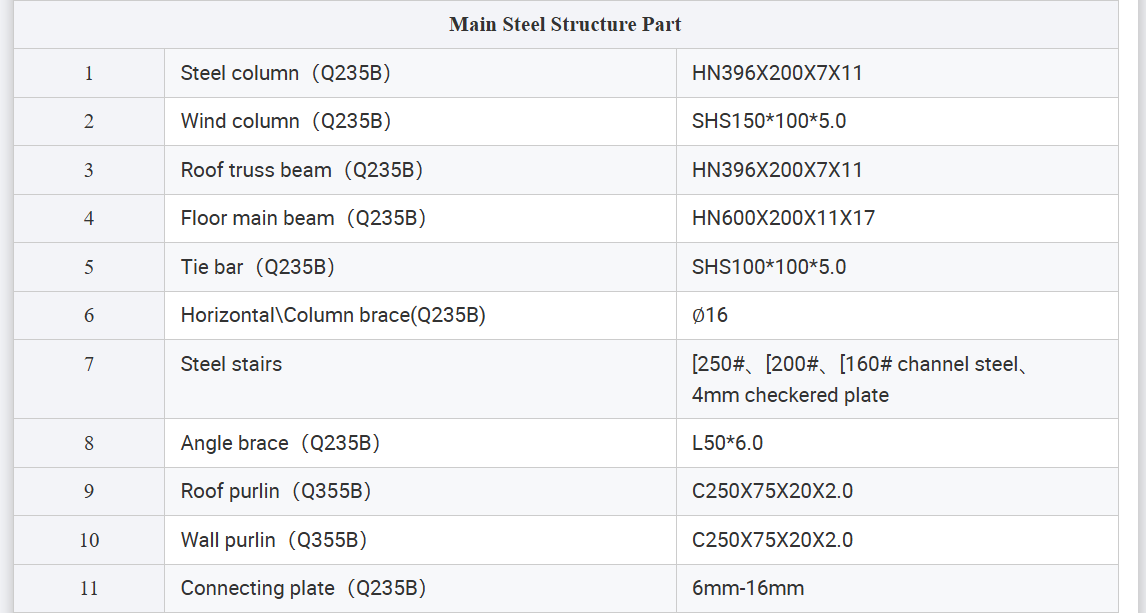Select the 'Ø16' specification cell
This screenshot has height=613, width=1146.
(x=710, y=315)
